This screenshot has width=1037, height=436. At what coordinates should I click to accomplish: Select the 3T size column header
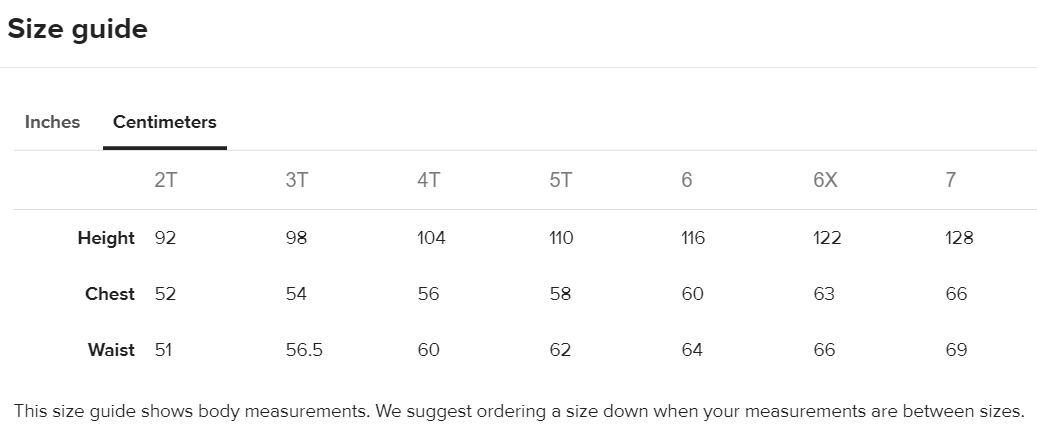tap(297, 180)
